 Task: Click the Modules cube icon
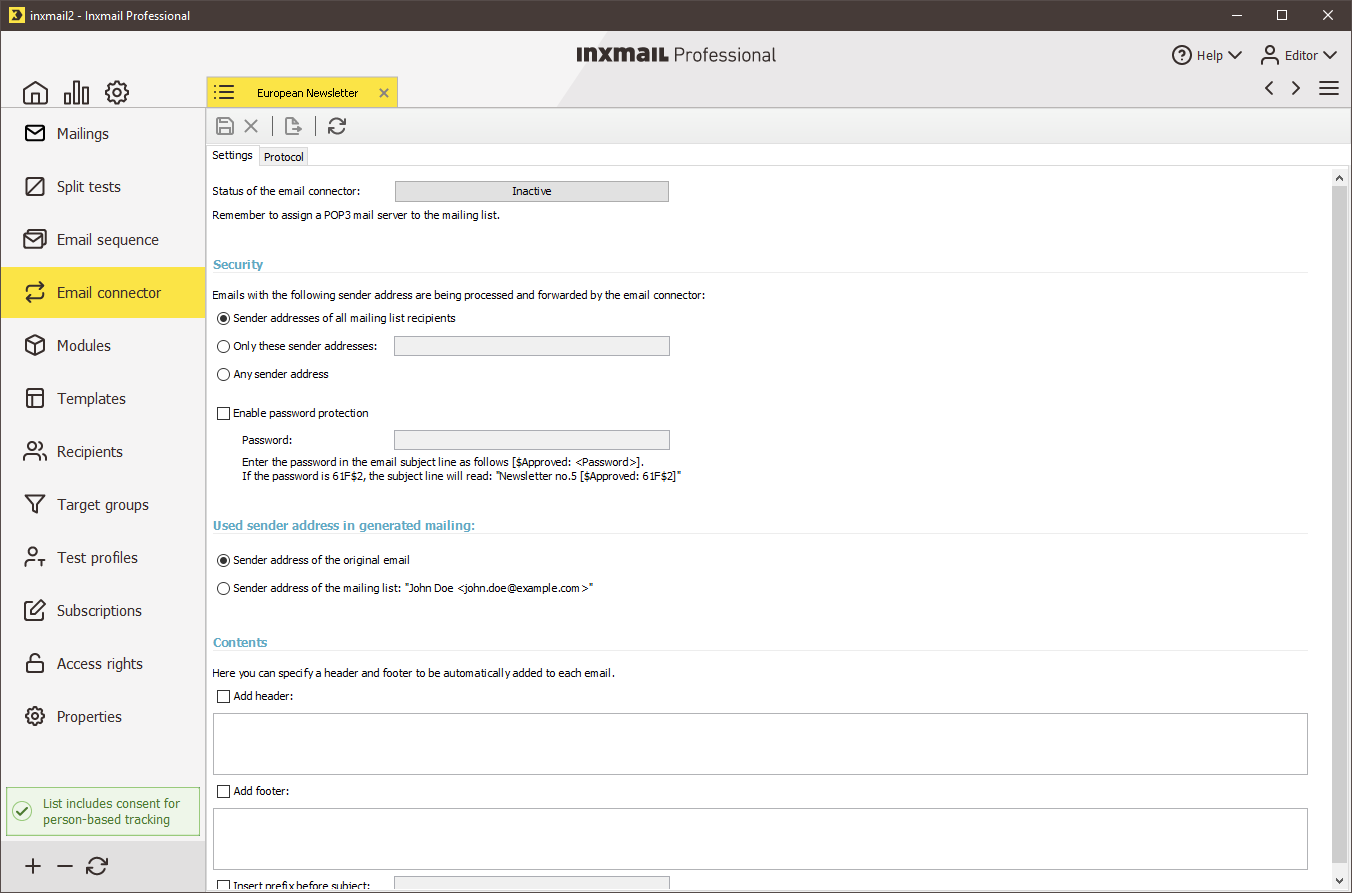coord(35,345)
